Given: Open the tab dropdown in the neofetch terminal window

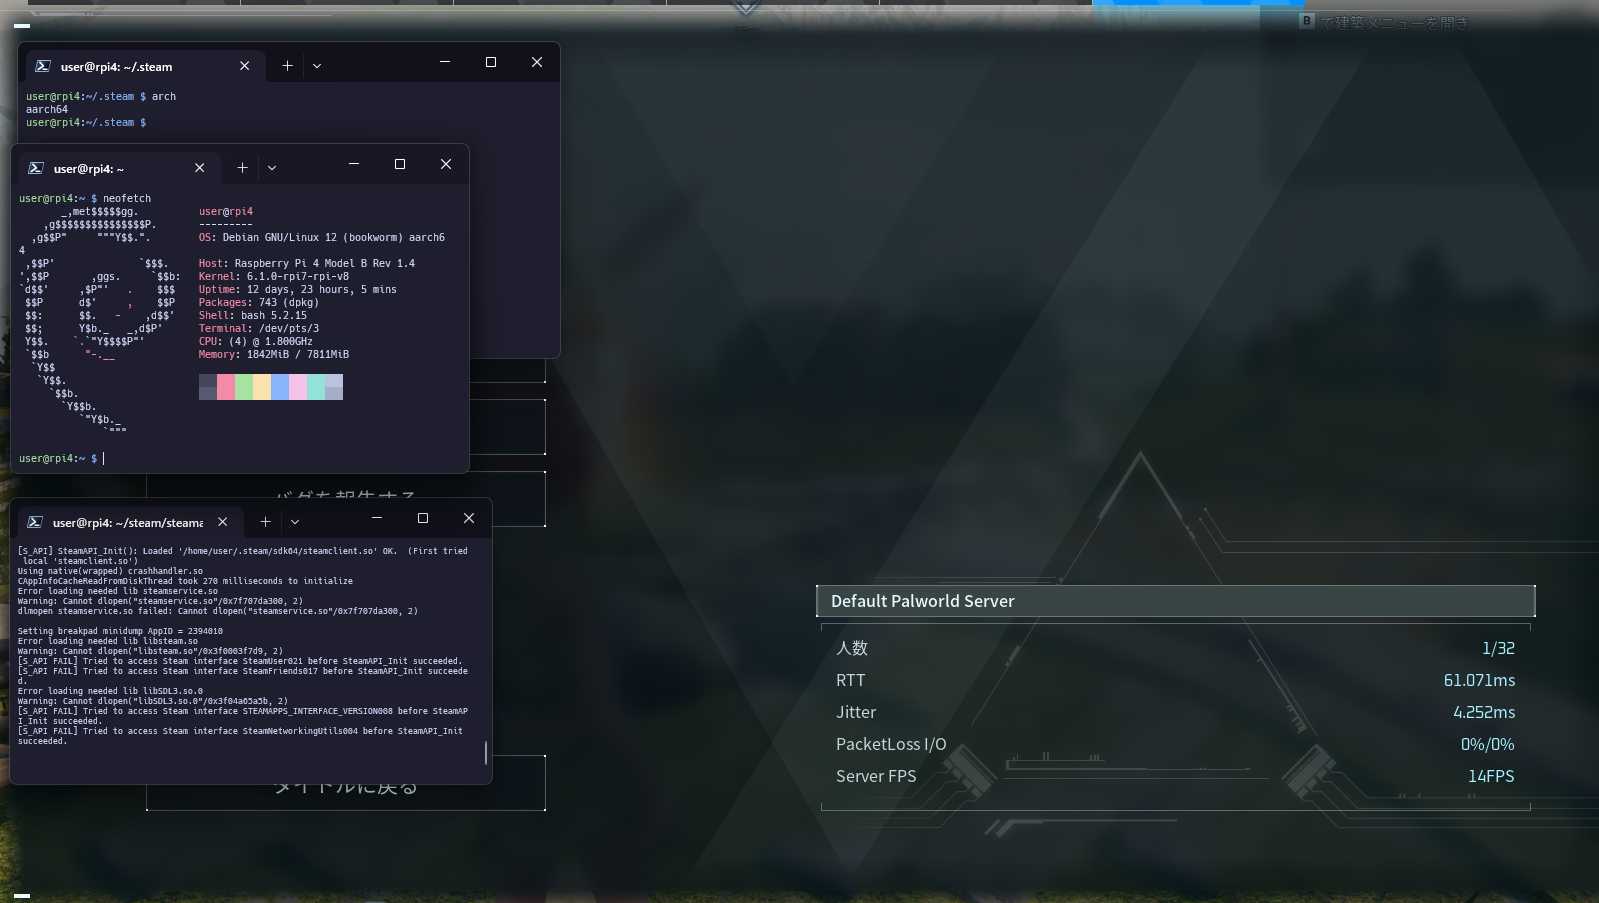Looking at the screenshot, I should click(x=272, y=168).
